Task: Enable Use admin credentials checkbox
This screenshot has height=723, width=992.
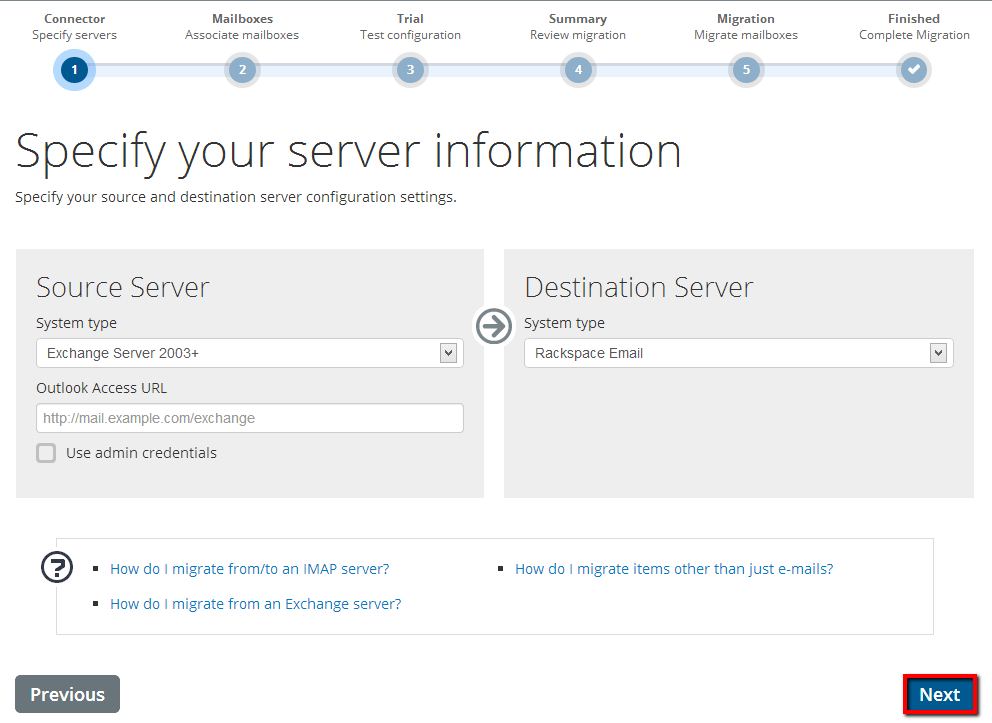Action: (46, 453)
